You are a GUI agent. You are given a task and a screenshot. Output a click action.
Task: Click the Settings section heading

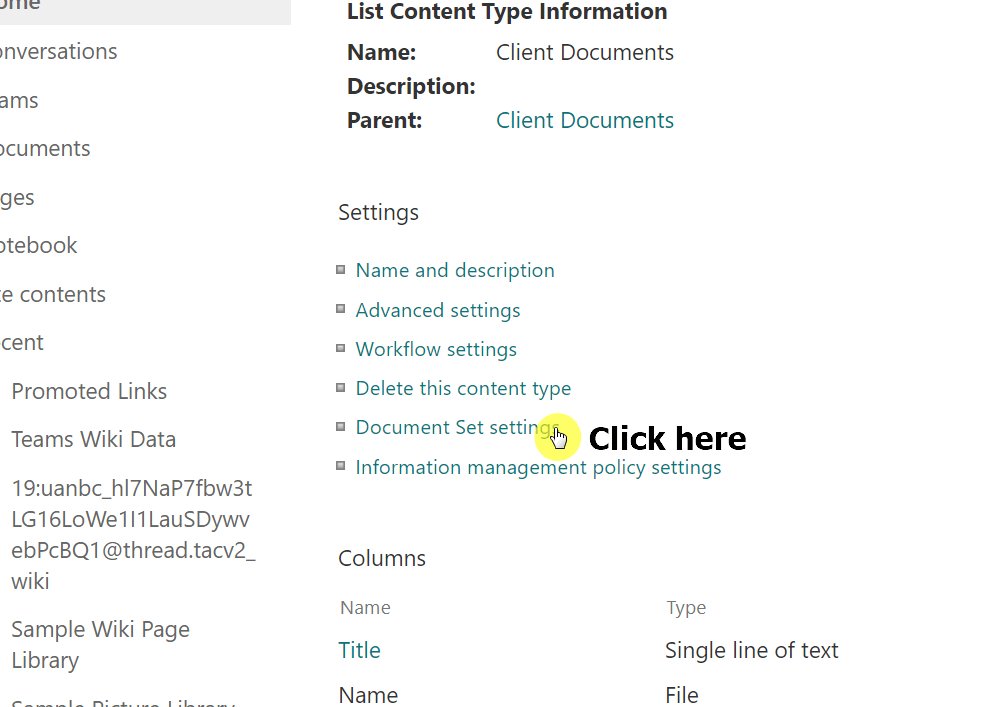378,213
